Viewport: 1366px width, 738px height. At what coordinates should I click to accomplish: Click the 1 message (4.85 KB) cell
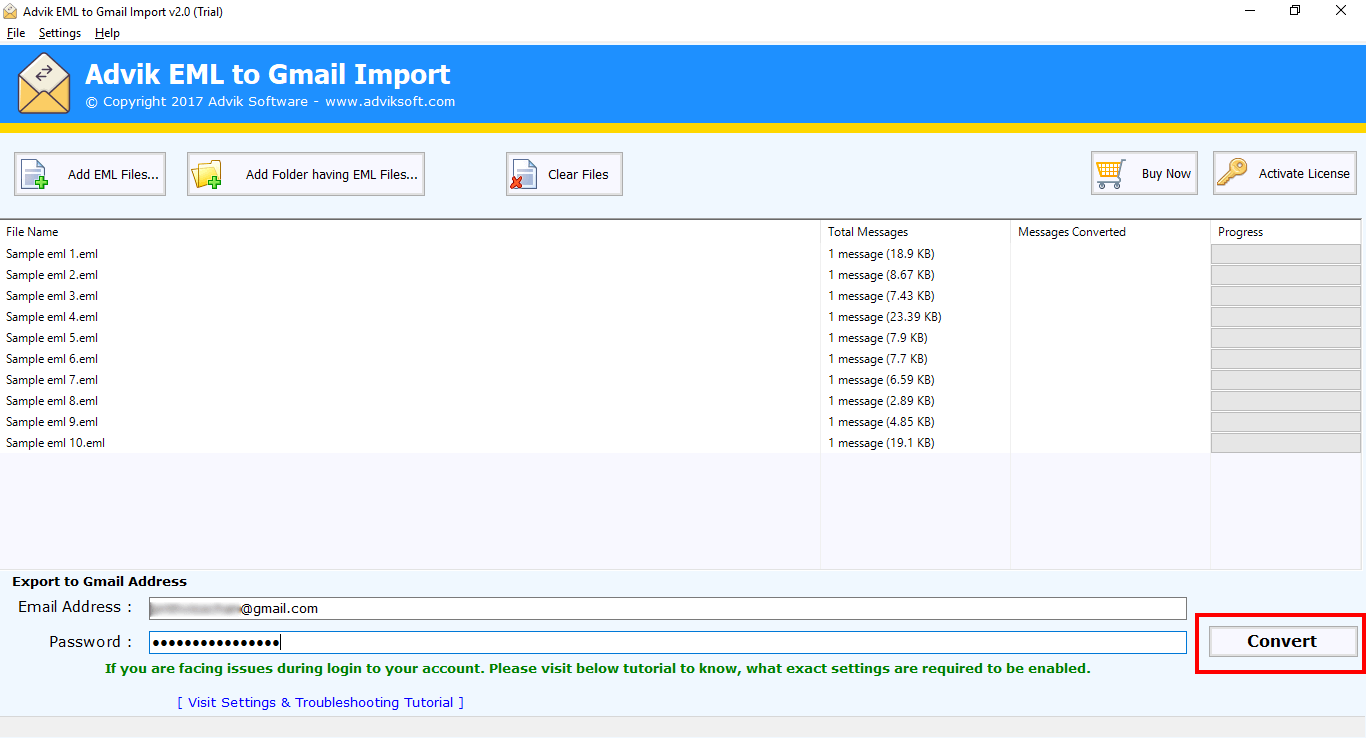tap(881, 422)
